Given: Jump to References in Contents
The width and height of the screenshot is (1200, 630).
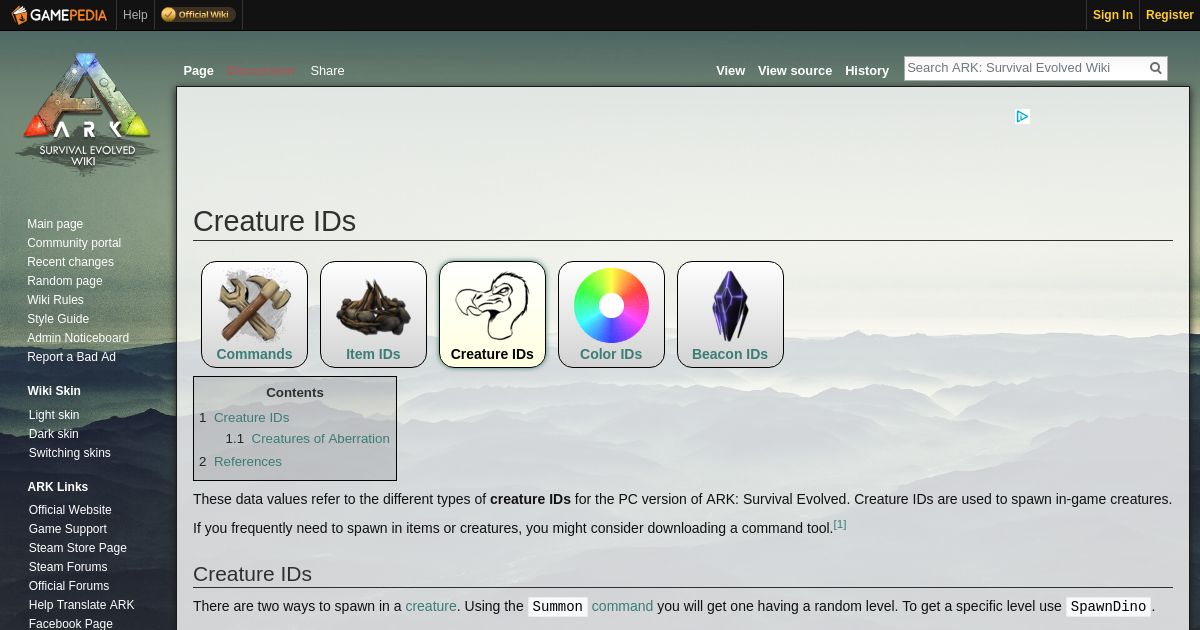Looking at the screenshot, I should pyautogui.click(x=248, y=462).
